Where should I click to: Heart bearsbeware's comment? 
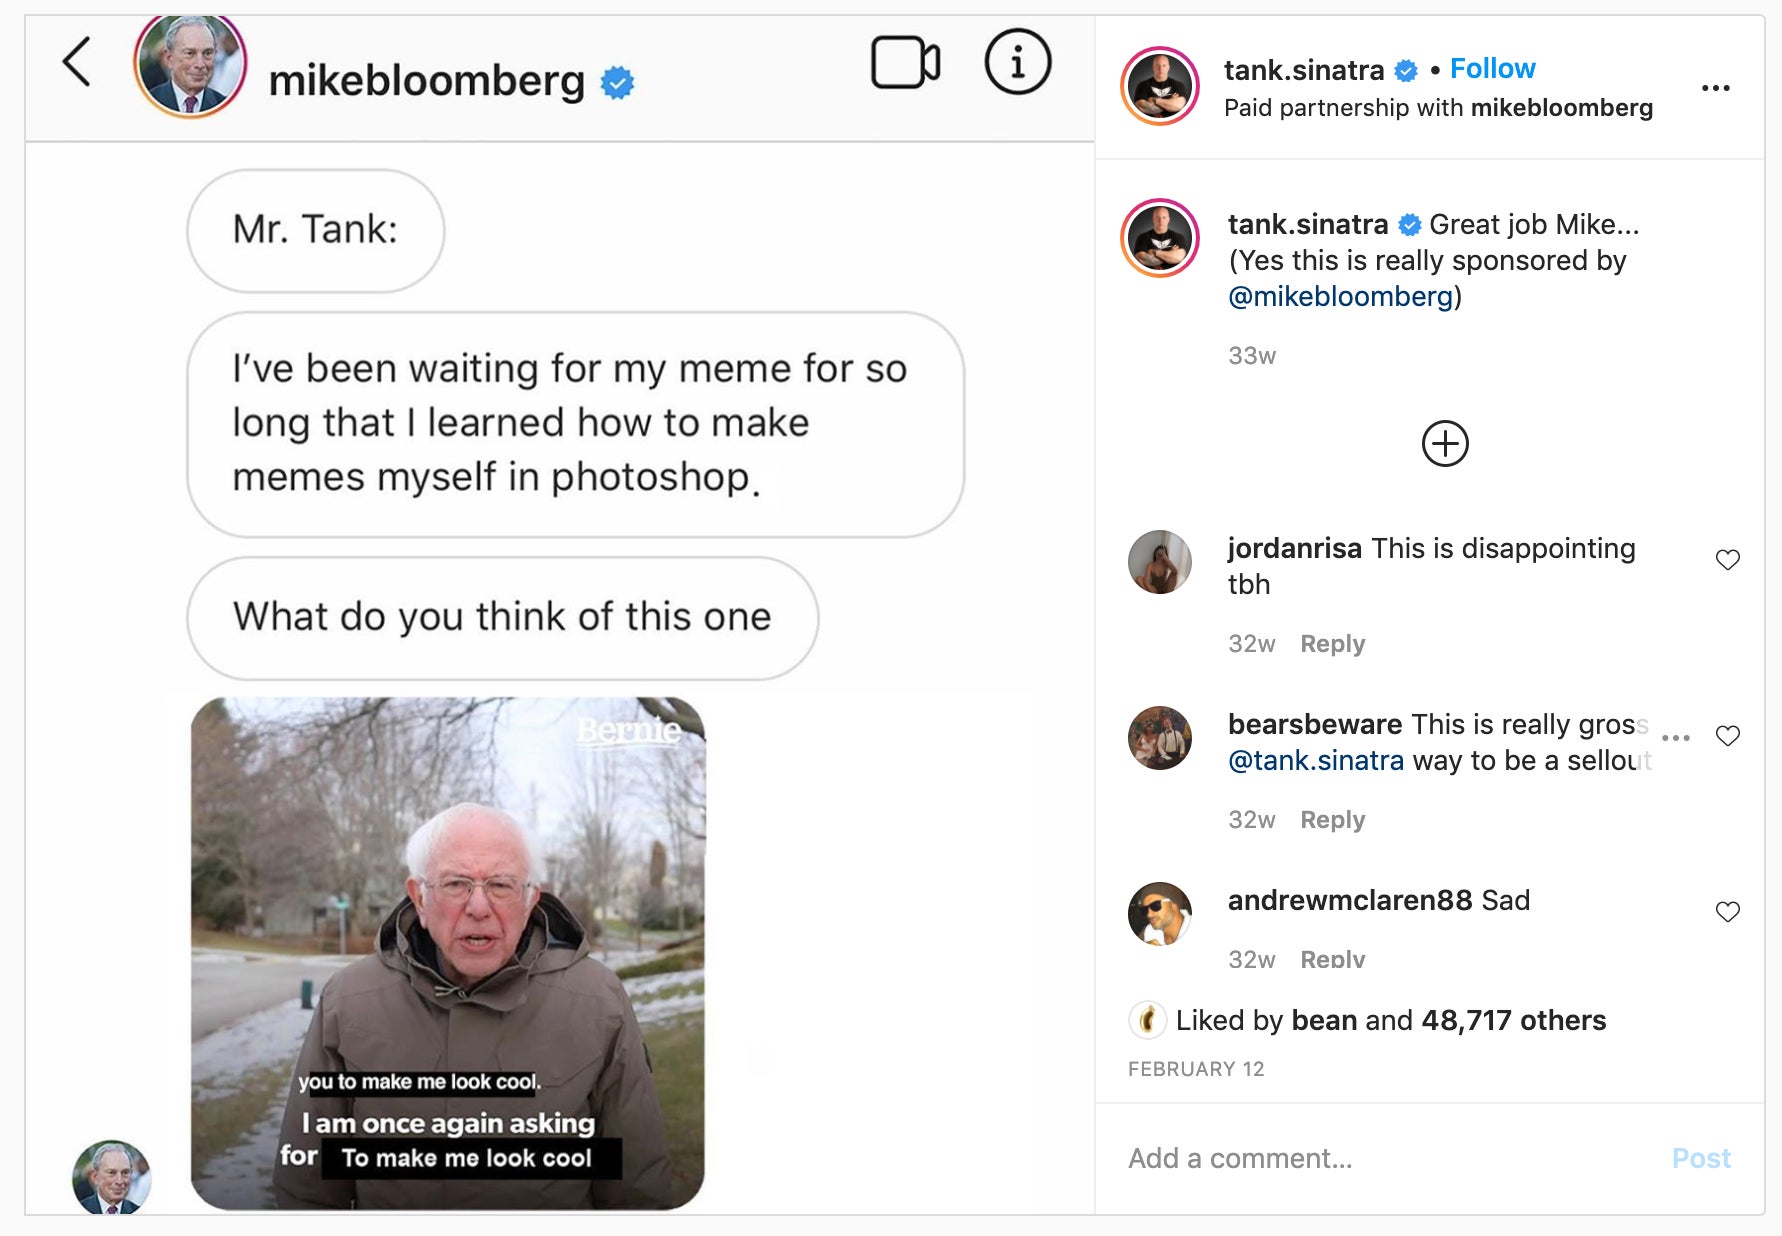[1727, 736]
